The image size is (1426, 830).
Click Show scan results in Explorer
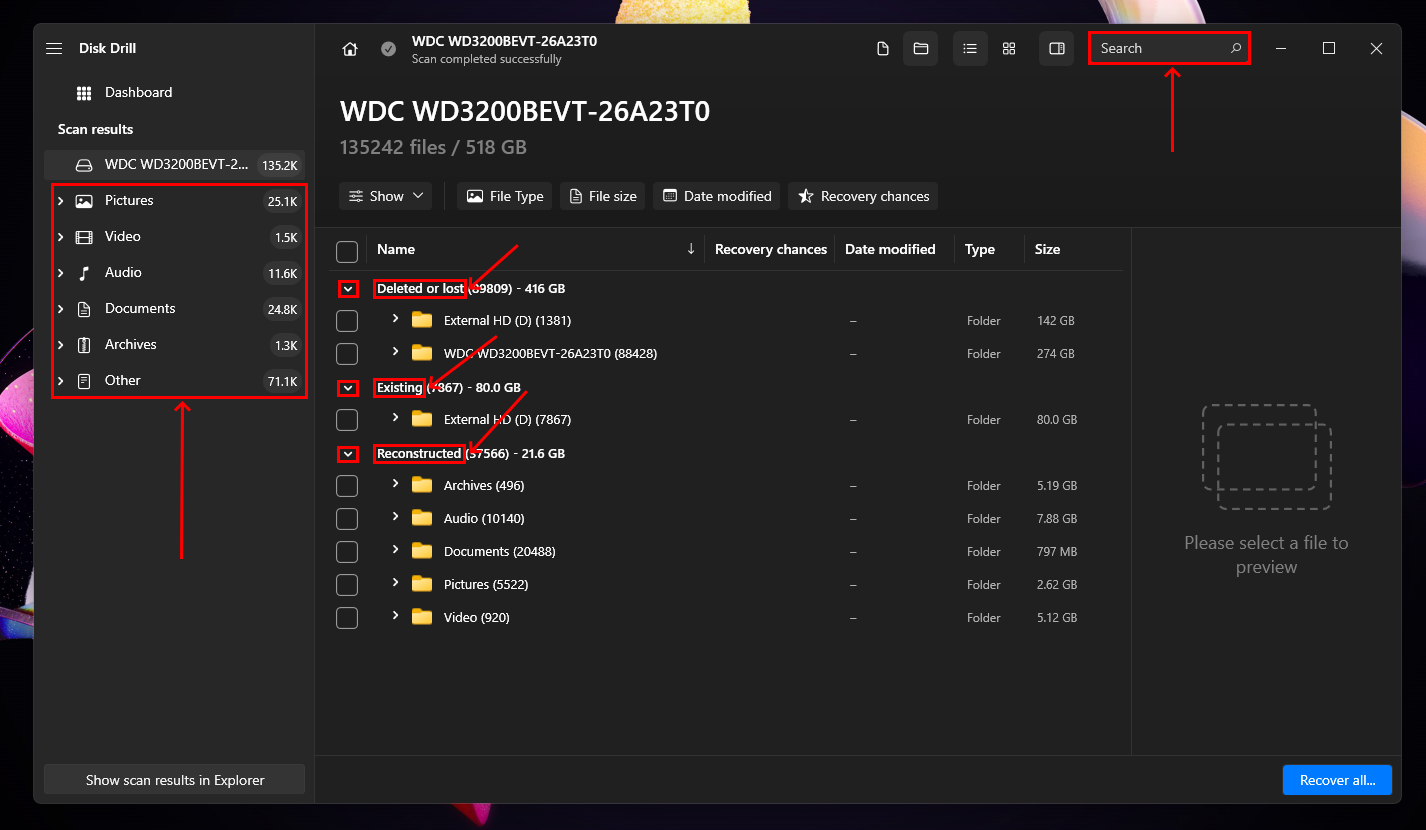[174, 780]
